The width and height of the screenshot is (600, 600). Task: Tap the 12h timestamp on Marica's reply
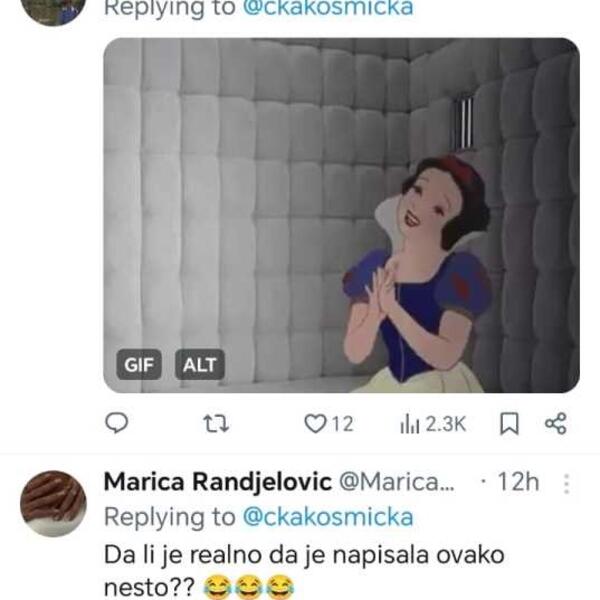[x=517, y=483]
